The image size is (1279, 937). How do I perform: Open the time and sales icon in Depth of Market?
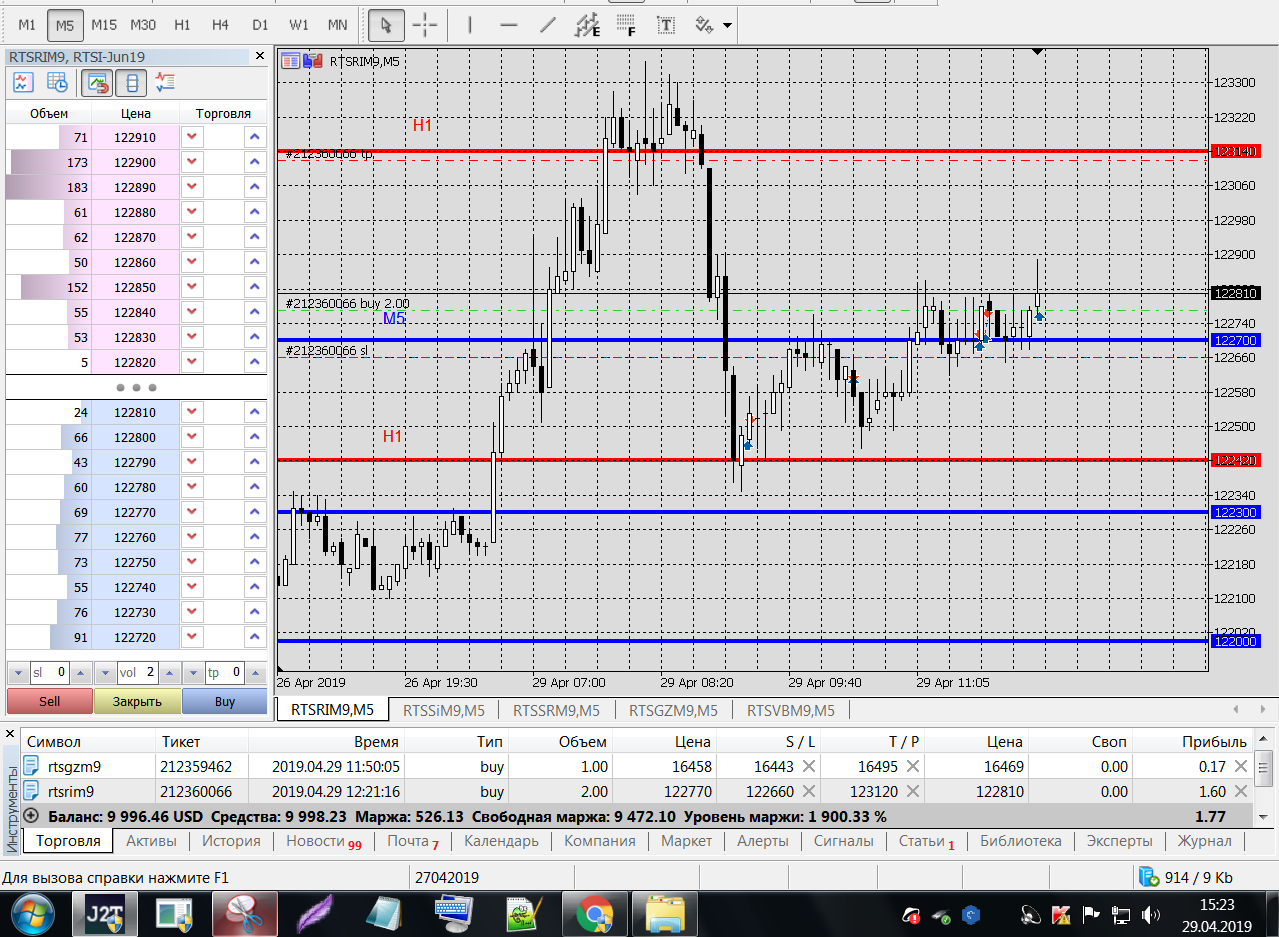pyautogui.click(x=57, y=83)
